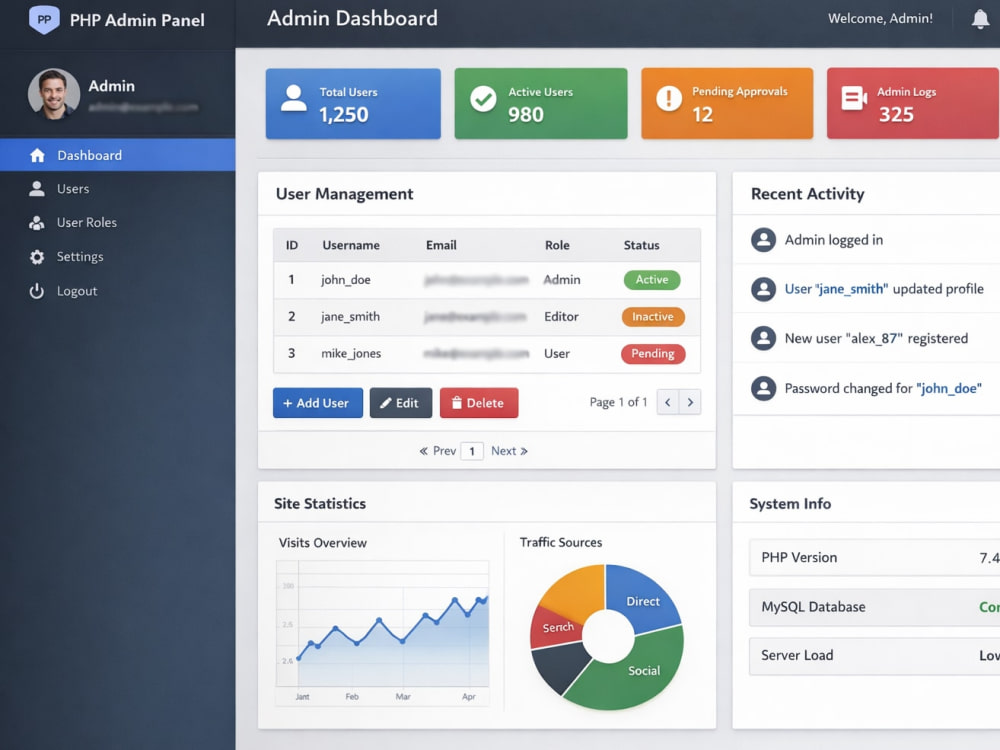The image size is (1000, 750).
Task: Click avatar icon beside alex_87 registered
Action: [x=763, y=338]
